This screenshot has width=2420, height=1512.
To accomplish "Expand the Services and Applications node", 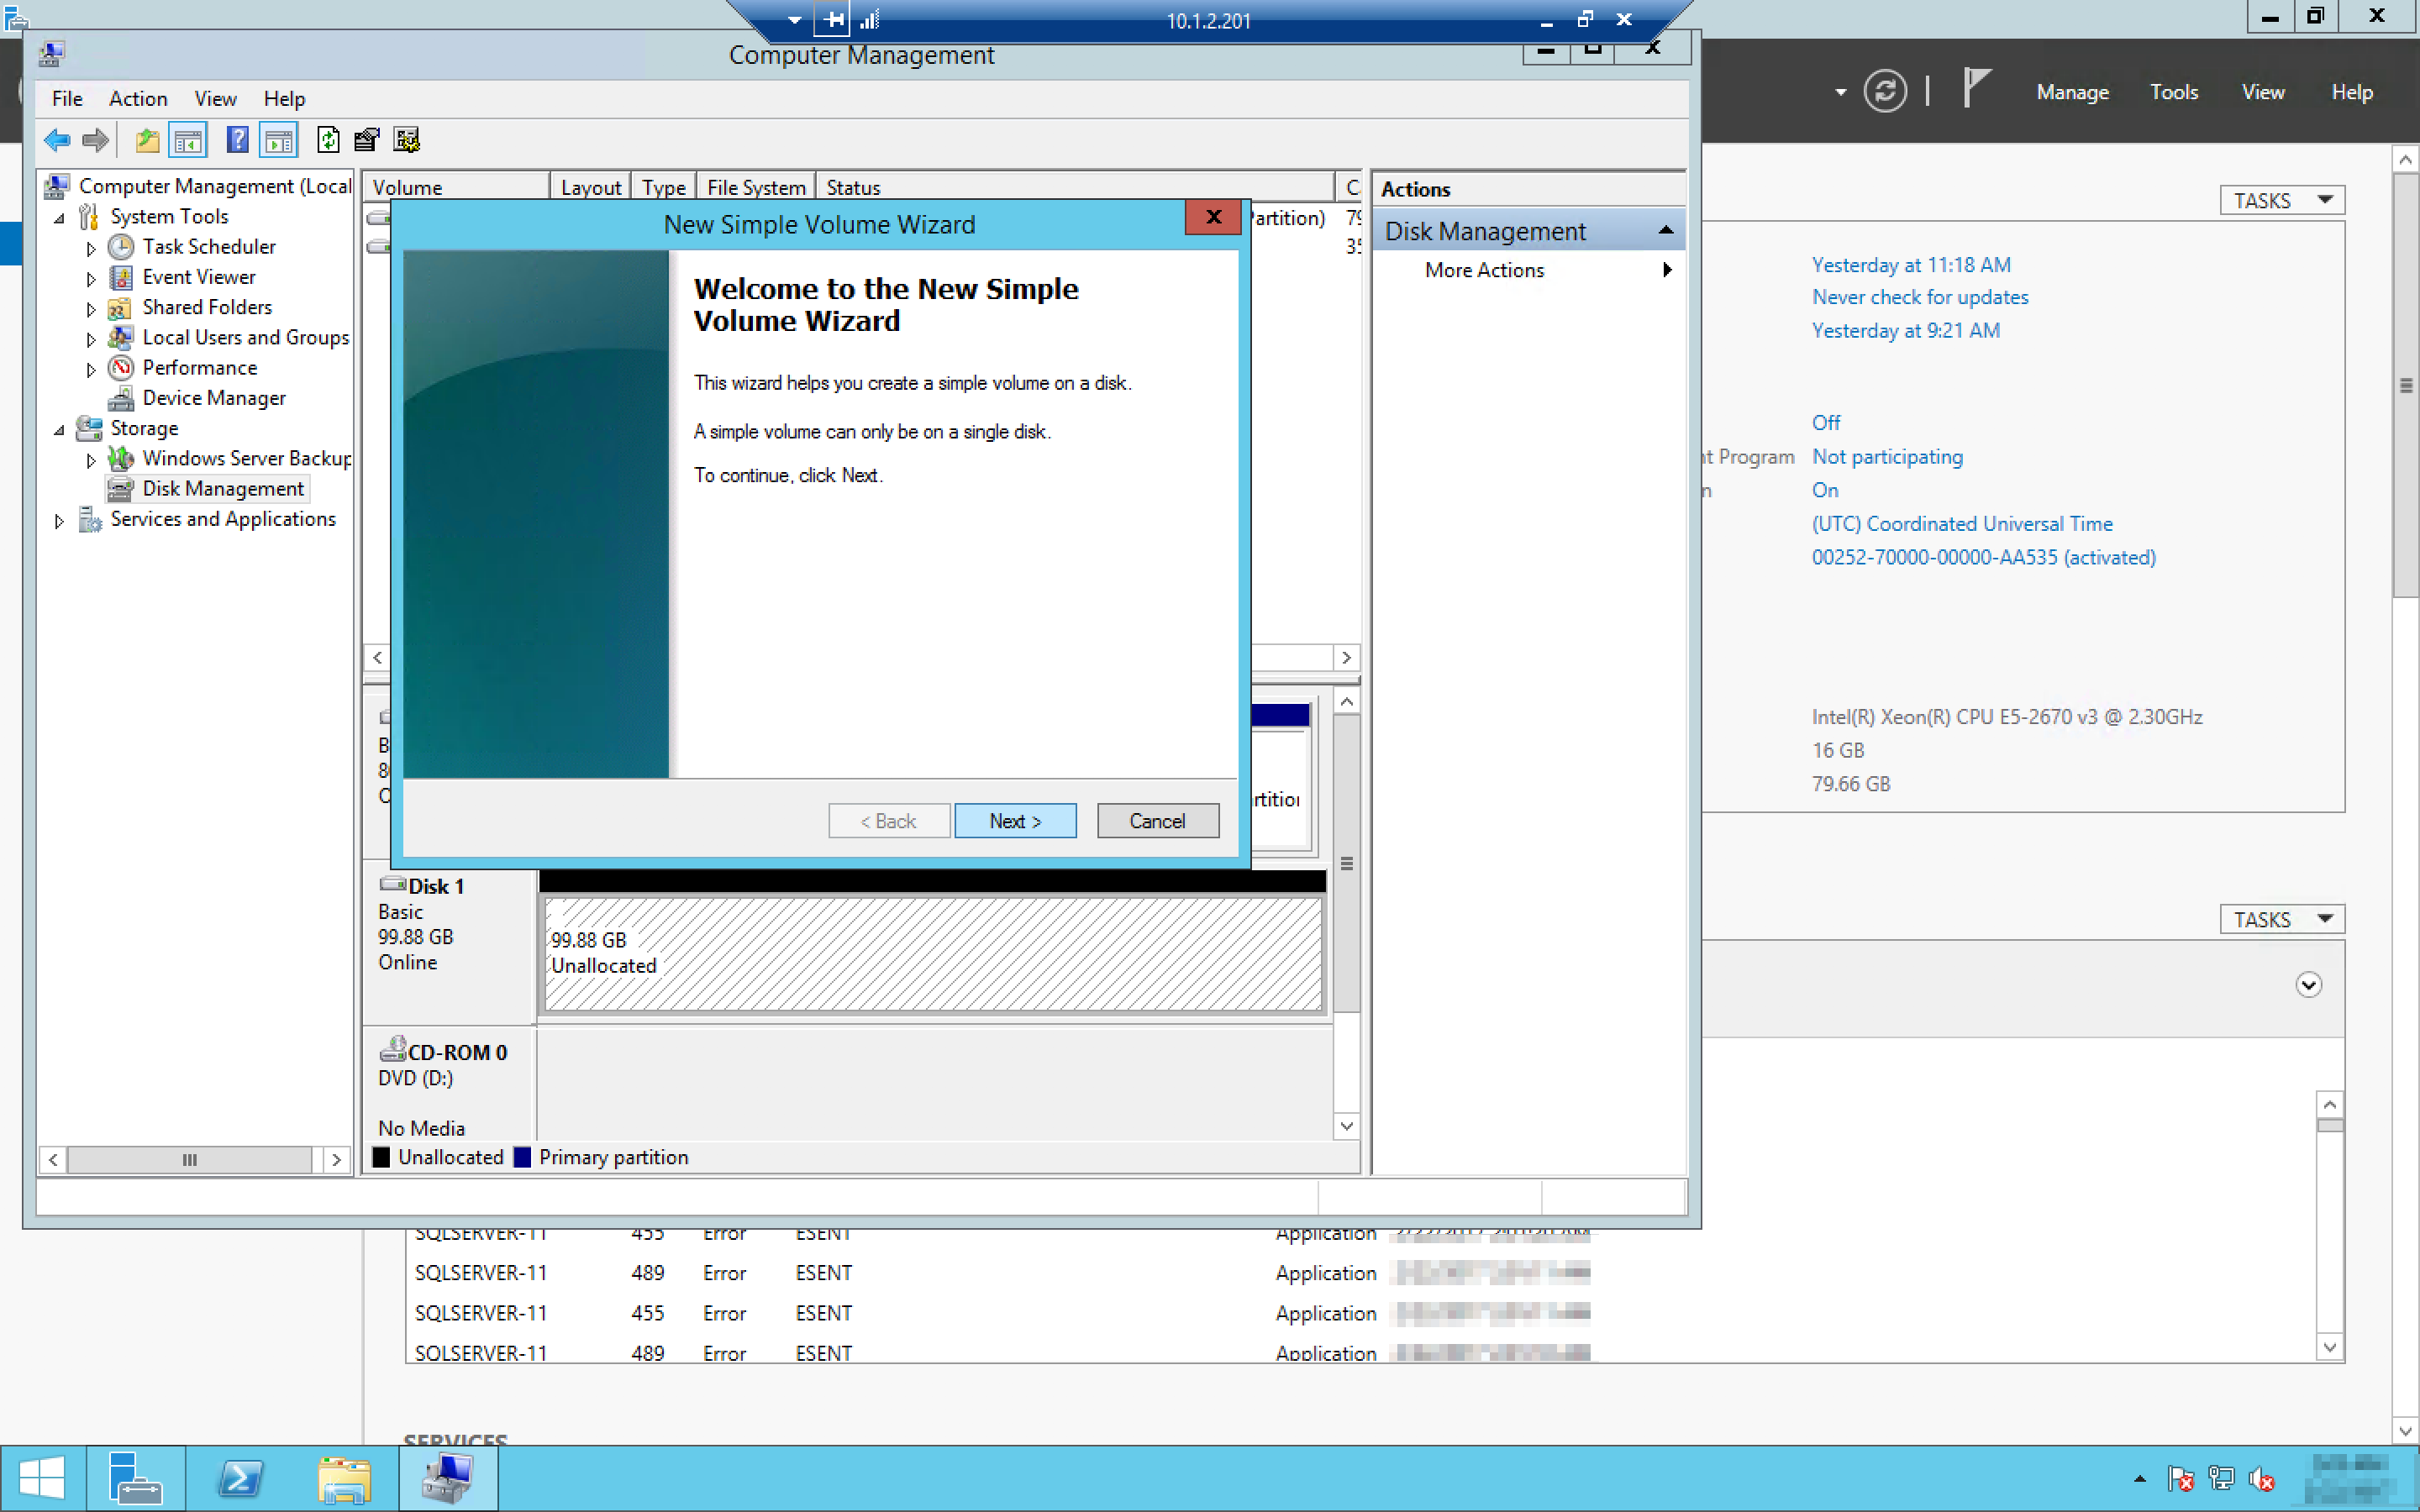I will pos(59,521).
